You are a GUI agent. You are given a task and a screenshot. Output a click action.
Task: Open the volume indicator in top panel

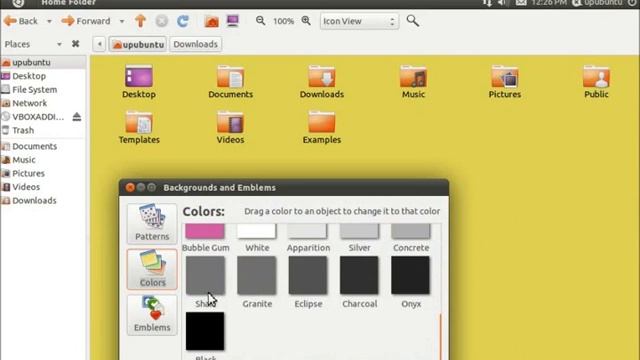(x=502, y=3)
